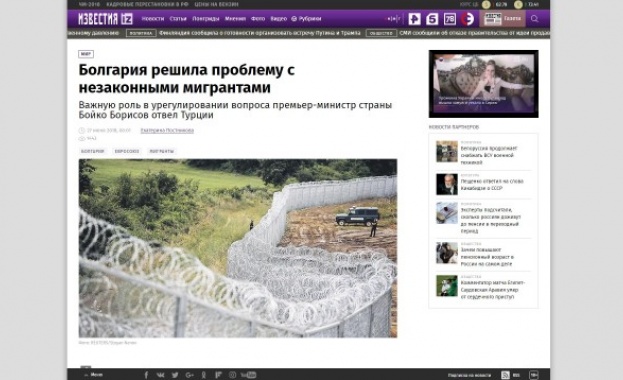Image resolution: width=623 pixels, height=380 pixels.
Task: Open YouTube icon in footer bar
Action: pos(248,375)
